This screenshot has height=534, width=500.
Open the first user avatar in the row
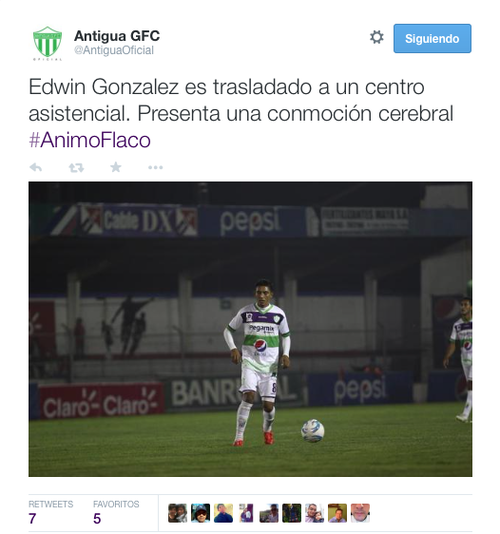[177, 513]
